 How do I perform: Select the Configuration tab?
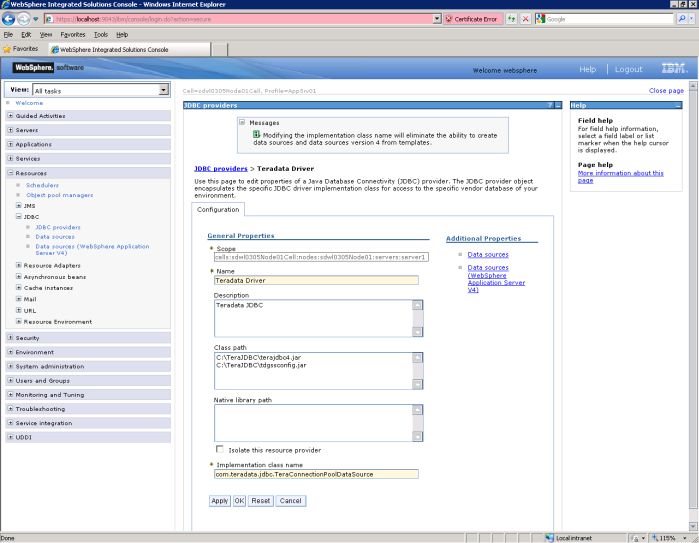(218, 210)
